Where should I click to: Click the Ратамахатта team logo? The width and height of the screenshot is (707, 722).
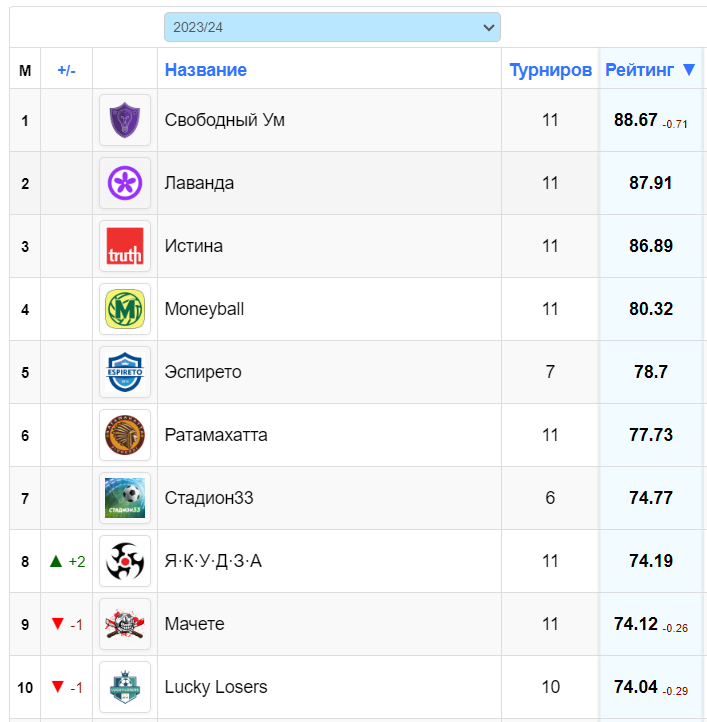pos(125,435)
